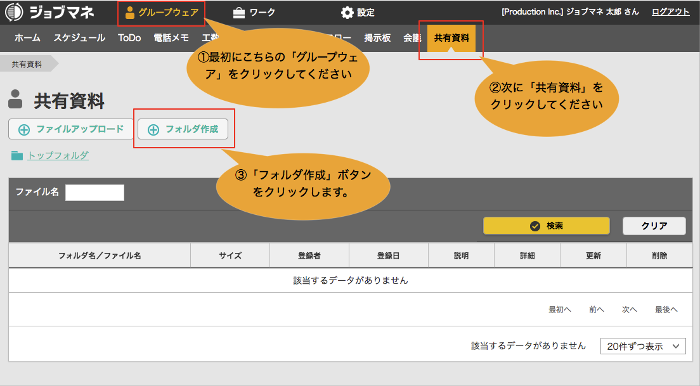
Task: Click the ログアウト link
Action: [x=671, y=12]
